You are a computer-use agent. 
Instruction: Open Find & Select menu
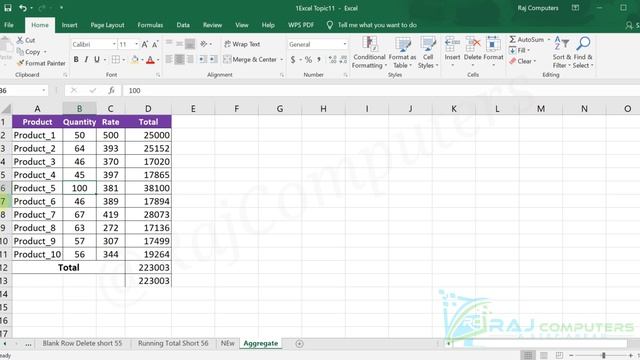pos(583,53)
